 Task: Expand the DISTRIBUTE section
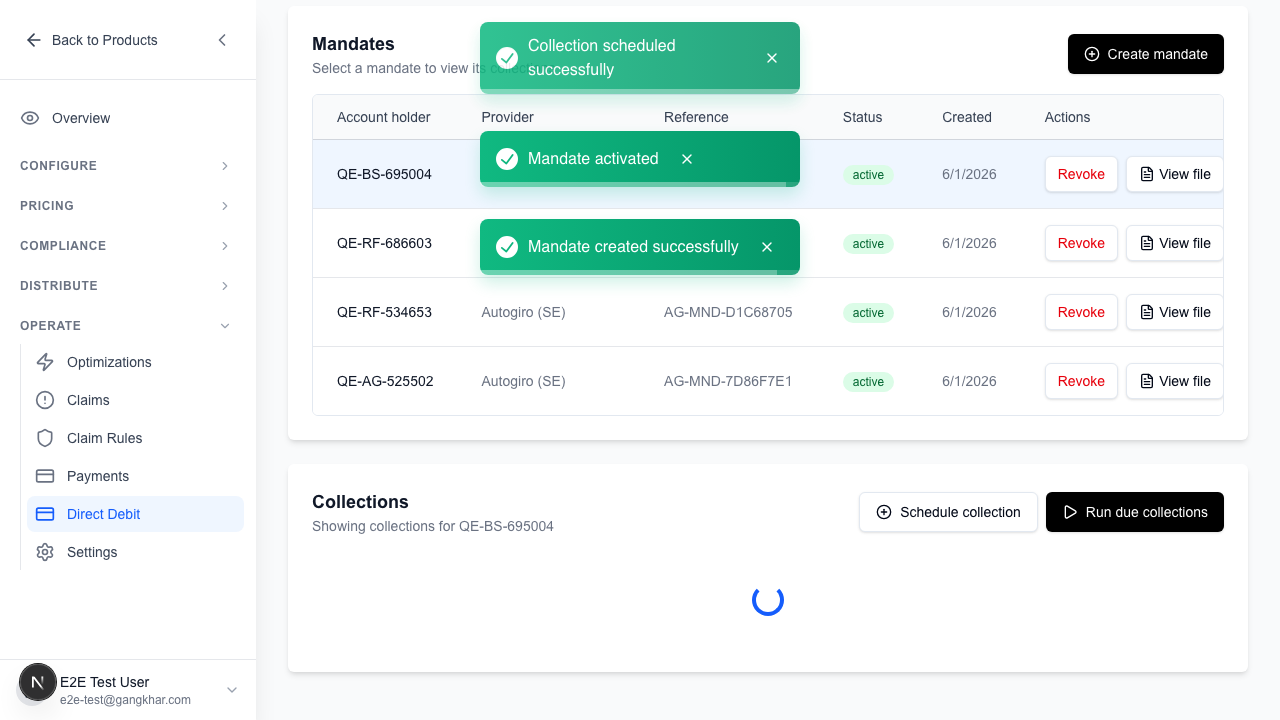click(x=126, y=286)
